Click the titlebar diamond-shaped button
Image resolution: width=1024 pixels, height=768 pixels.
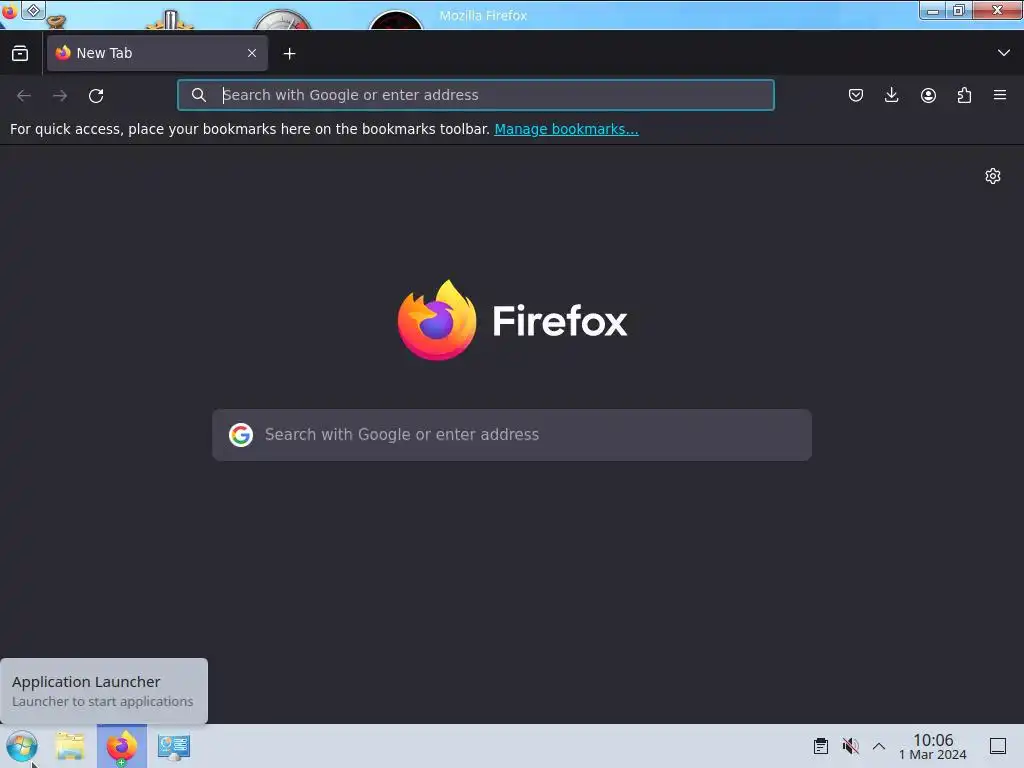click(x=33, y=10)
